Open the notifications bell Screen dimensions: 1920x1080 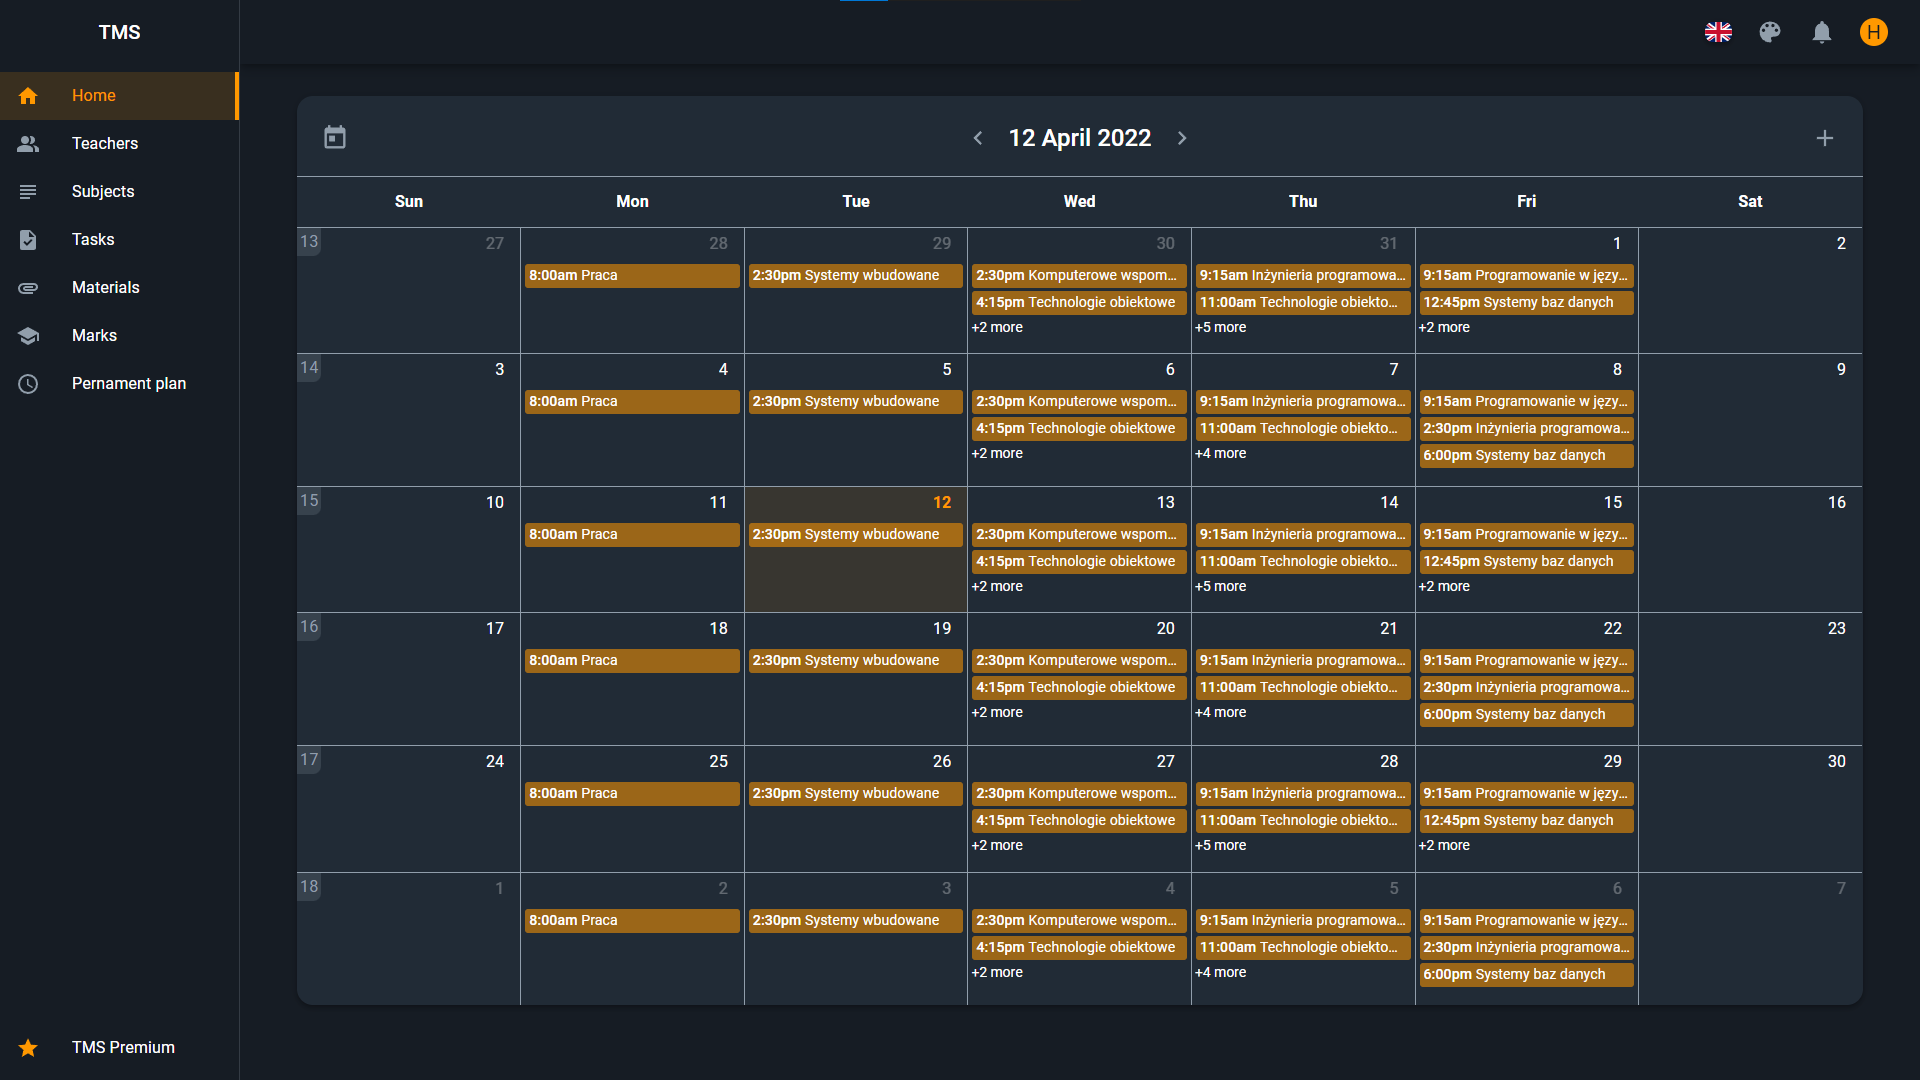coord(1821,32)
